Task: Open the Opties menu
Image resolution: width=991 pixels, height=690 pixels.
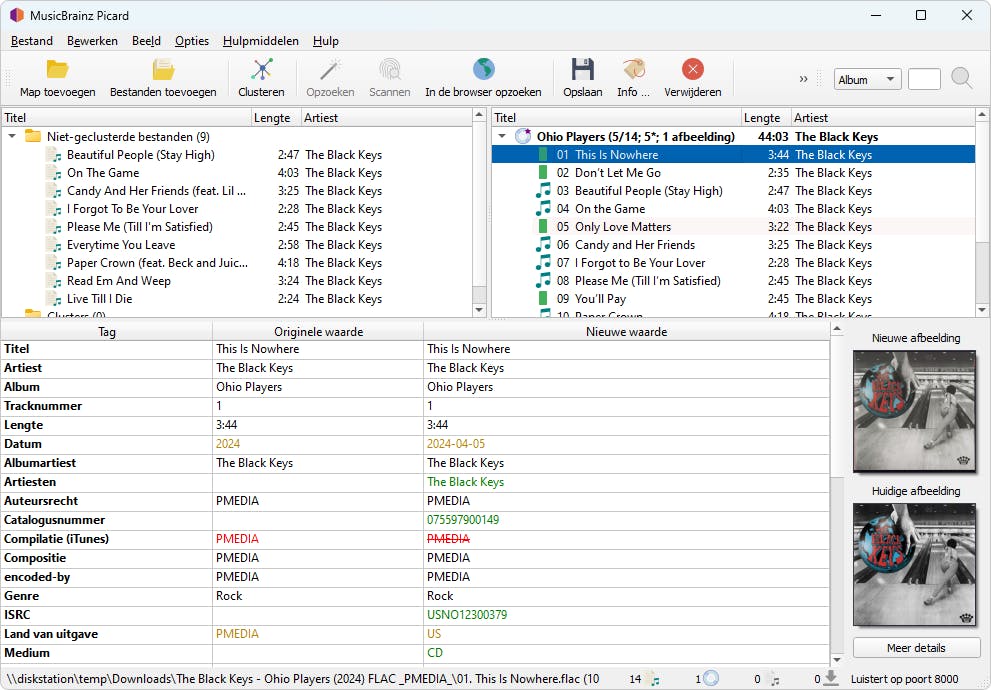Action: click(191, 41)
